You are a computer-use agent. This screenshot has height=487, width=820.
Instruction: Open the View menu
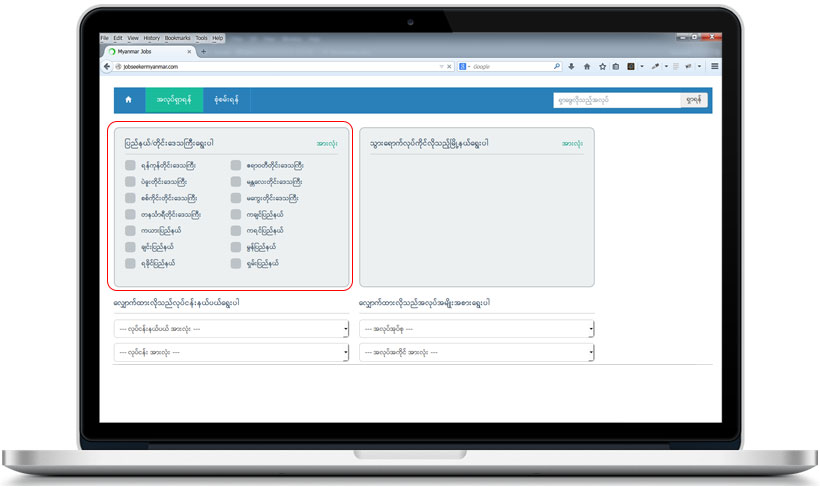pyautogui.click(x=133, y=38)
